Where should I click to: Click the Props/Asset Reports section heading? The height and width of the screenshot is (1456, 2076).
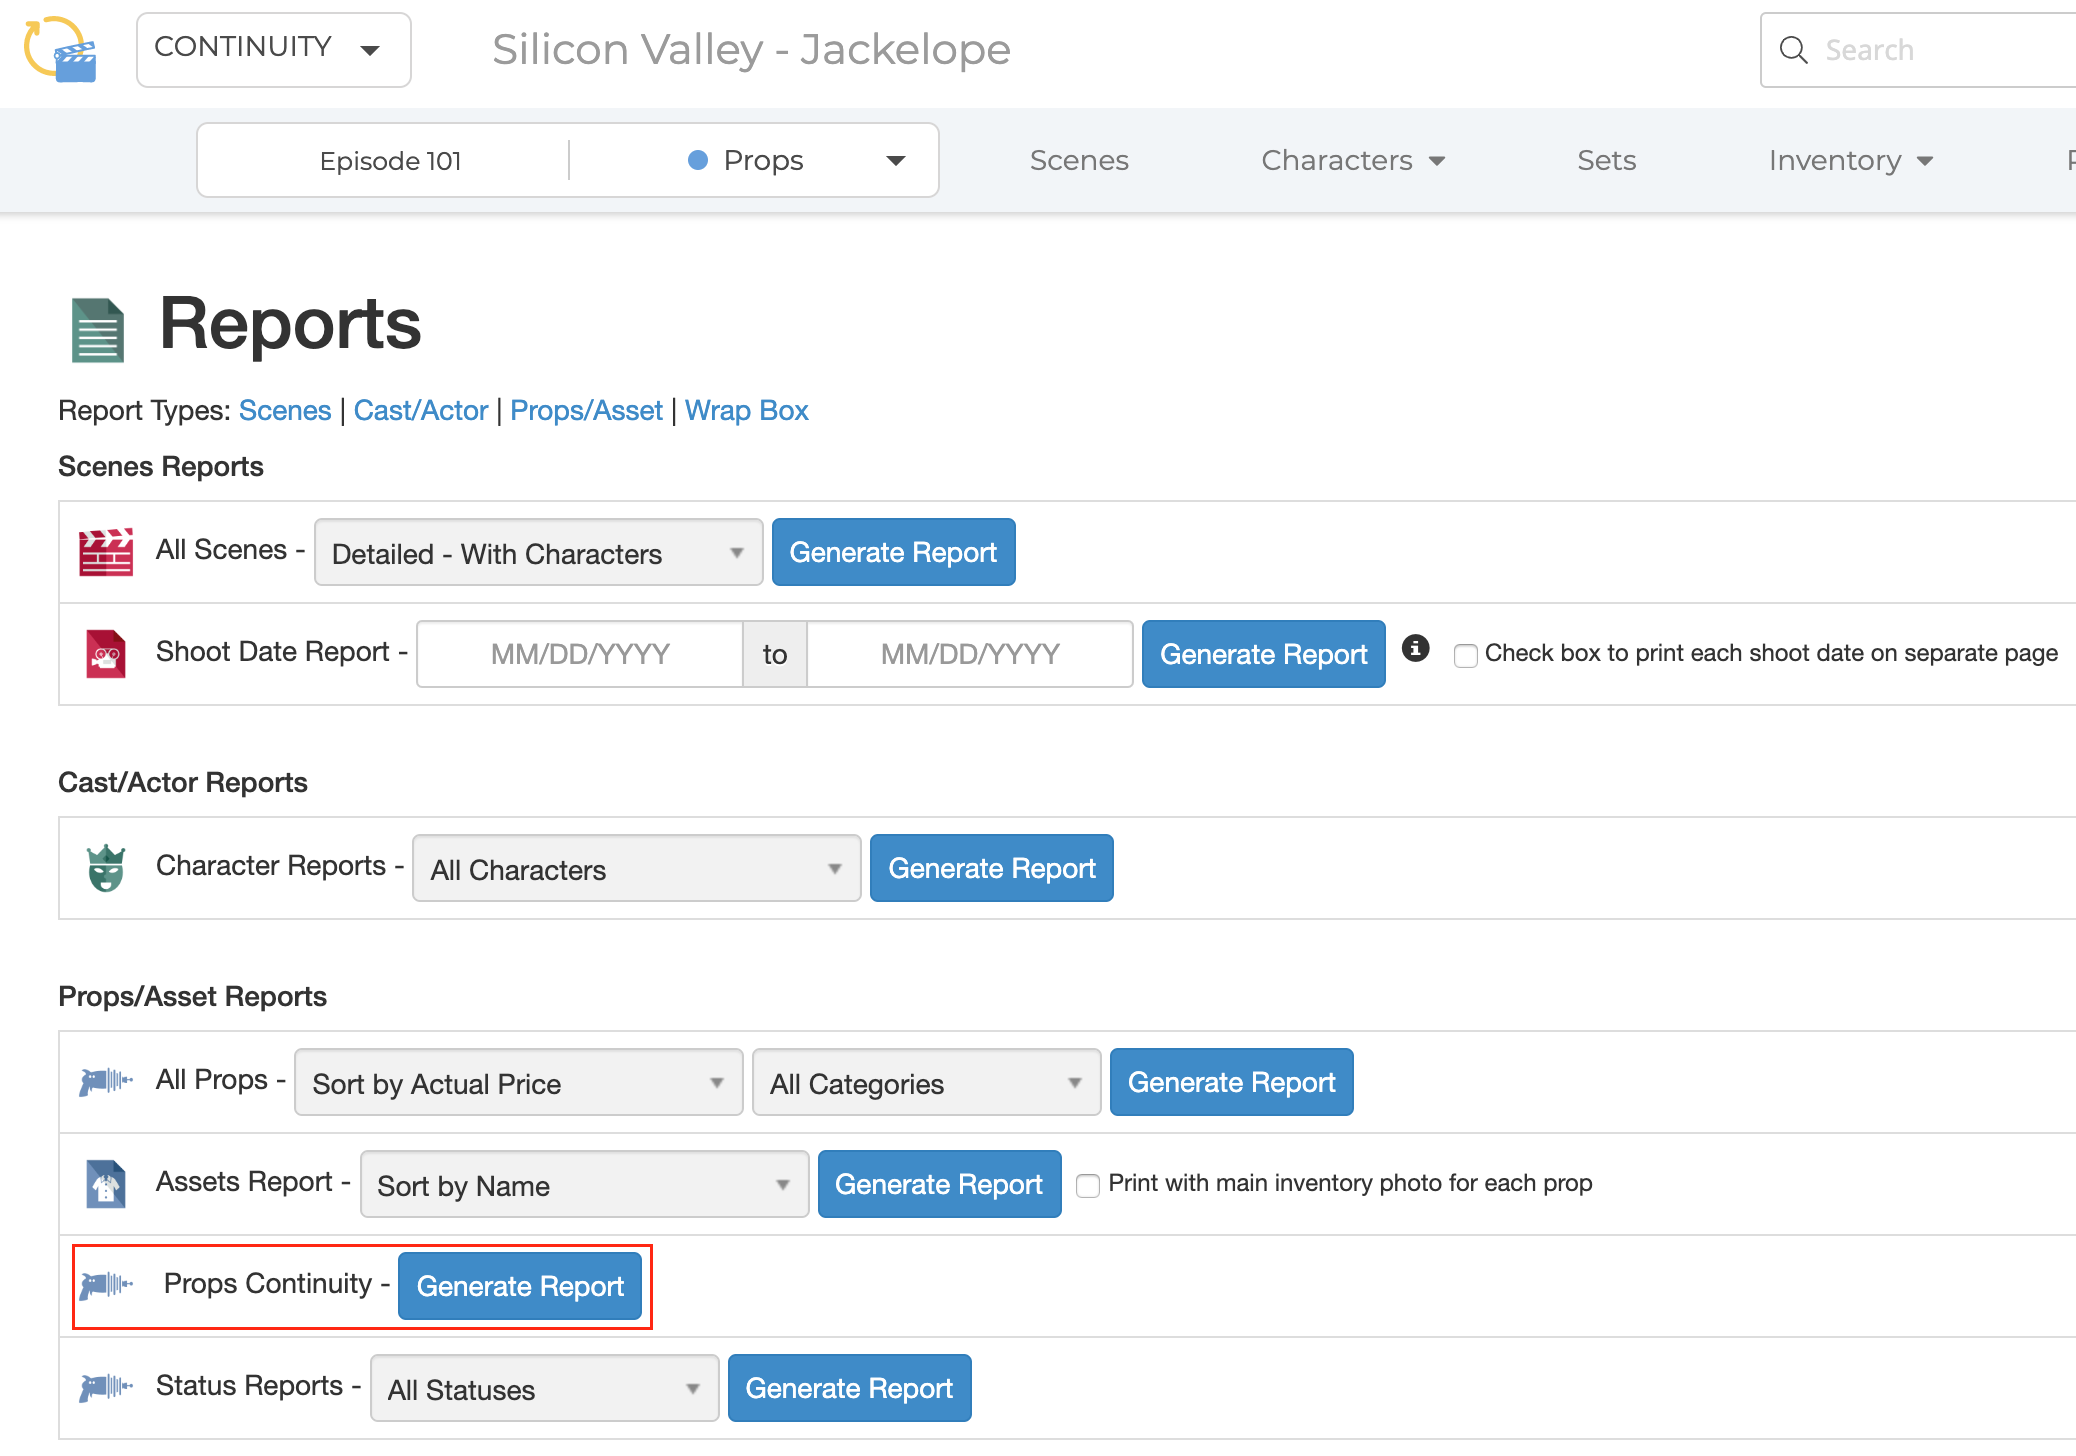tap(193, 996)
